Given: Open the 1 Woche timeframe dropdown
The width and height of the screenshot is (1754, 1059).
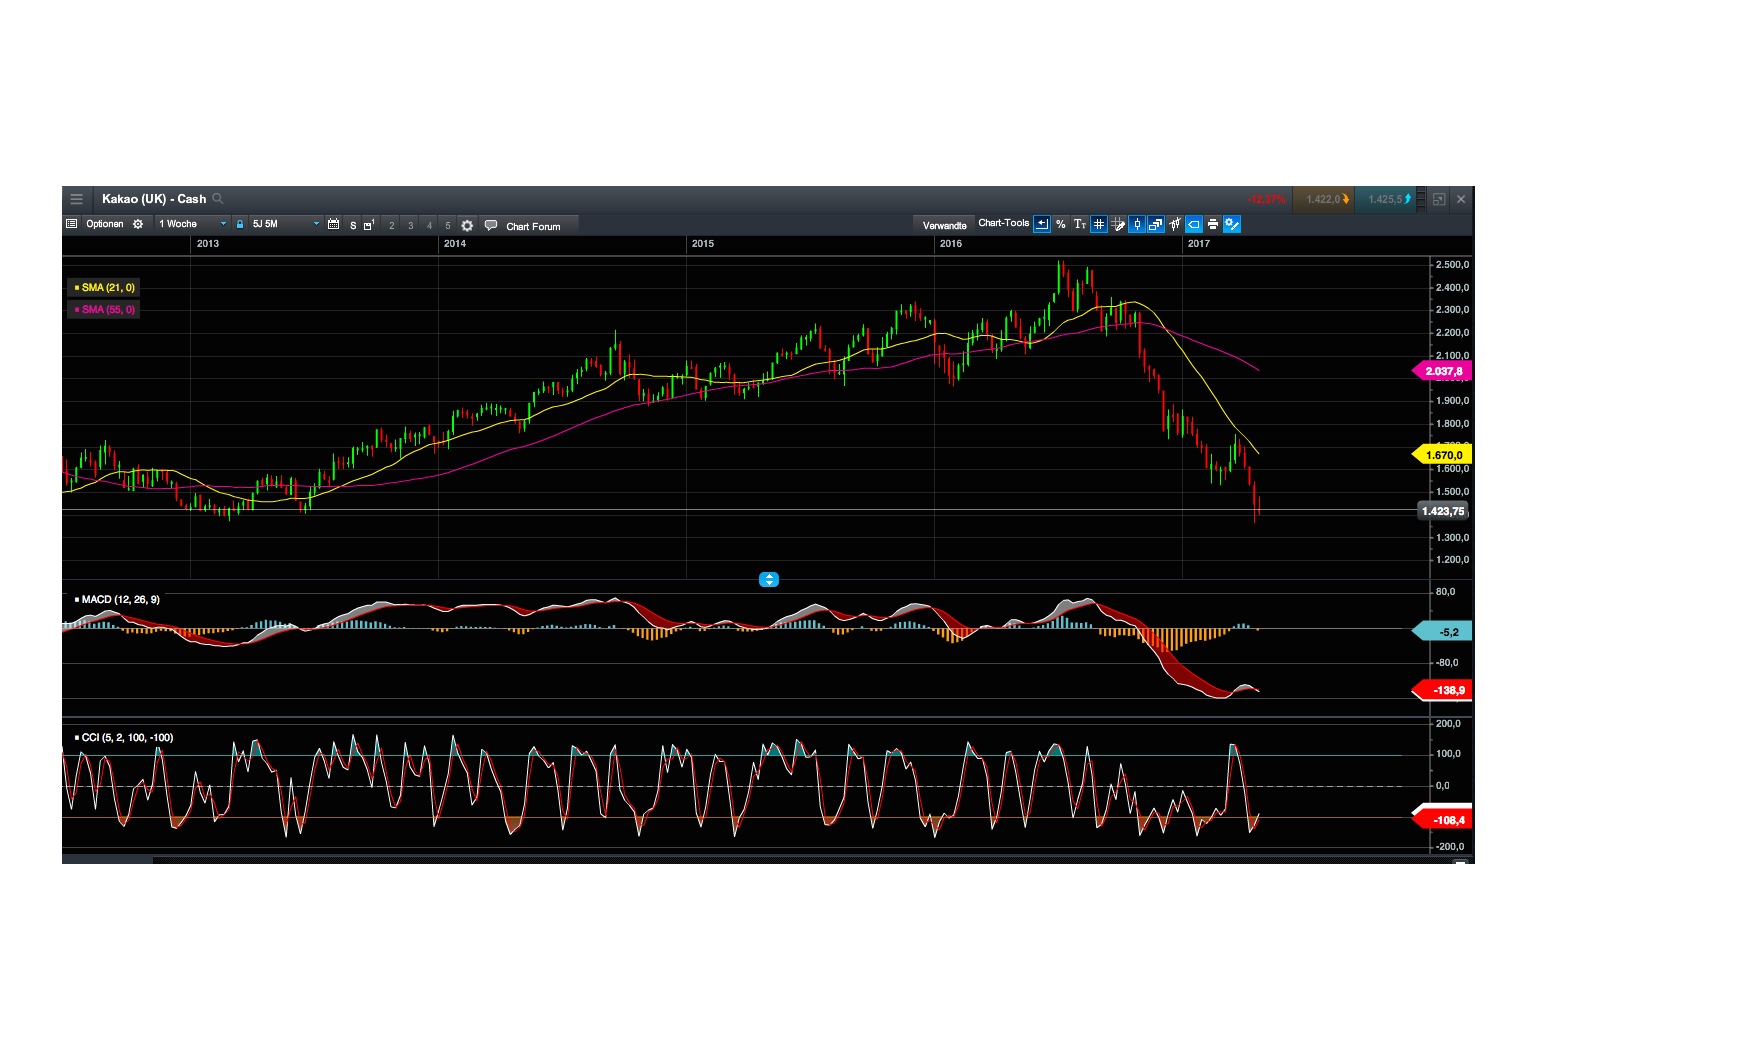Looking at the screenshot, I should tap(190, 223).
